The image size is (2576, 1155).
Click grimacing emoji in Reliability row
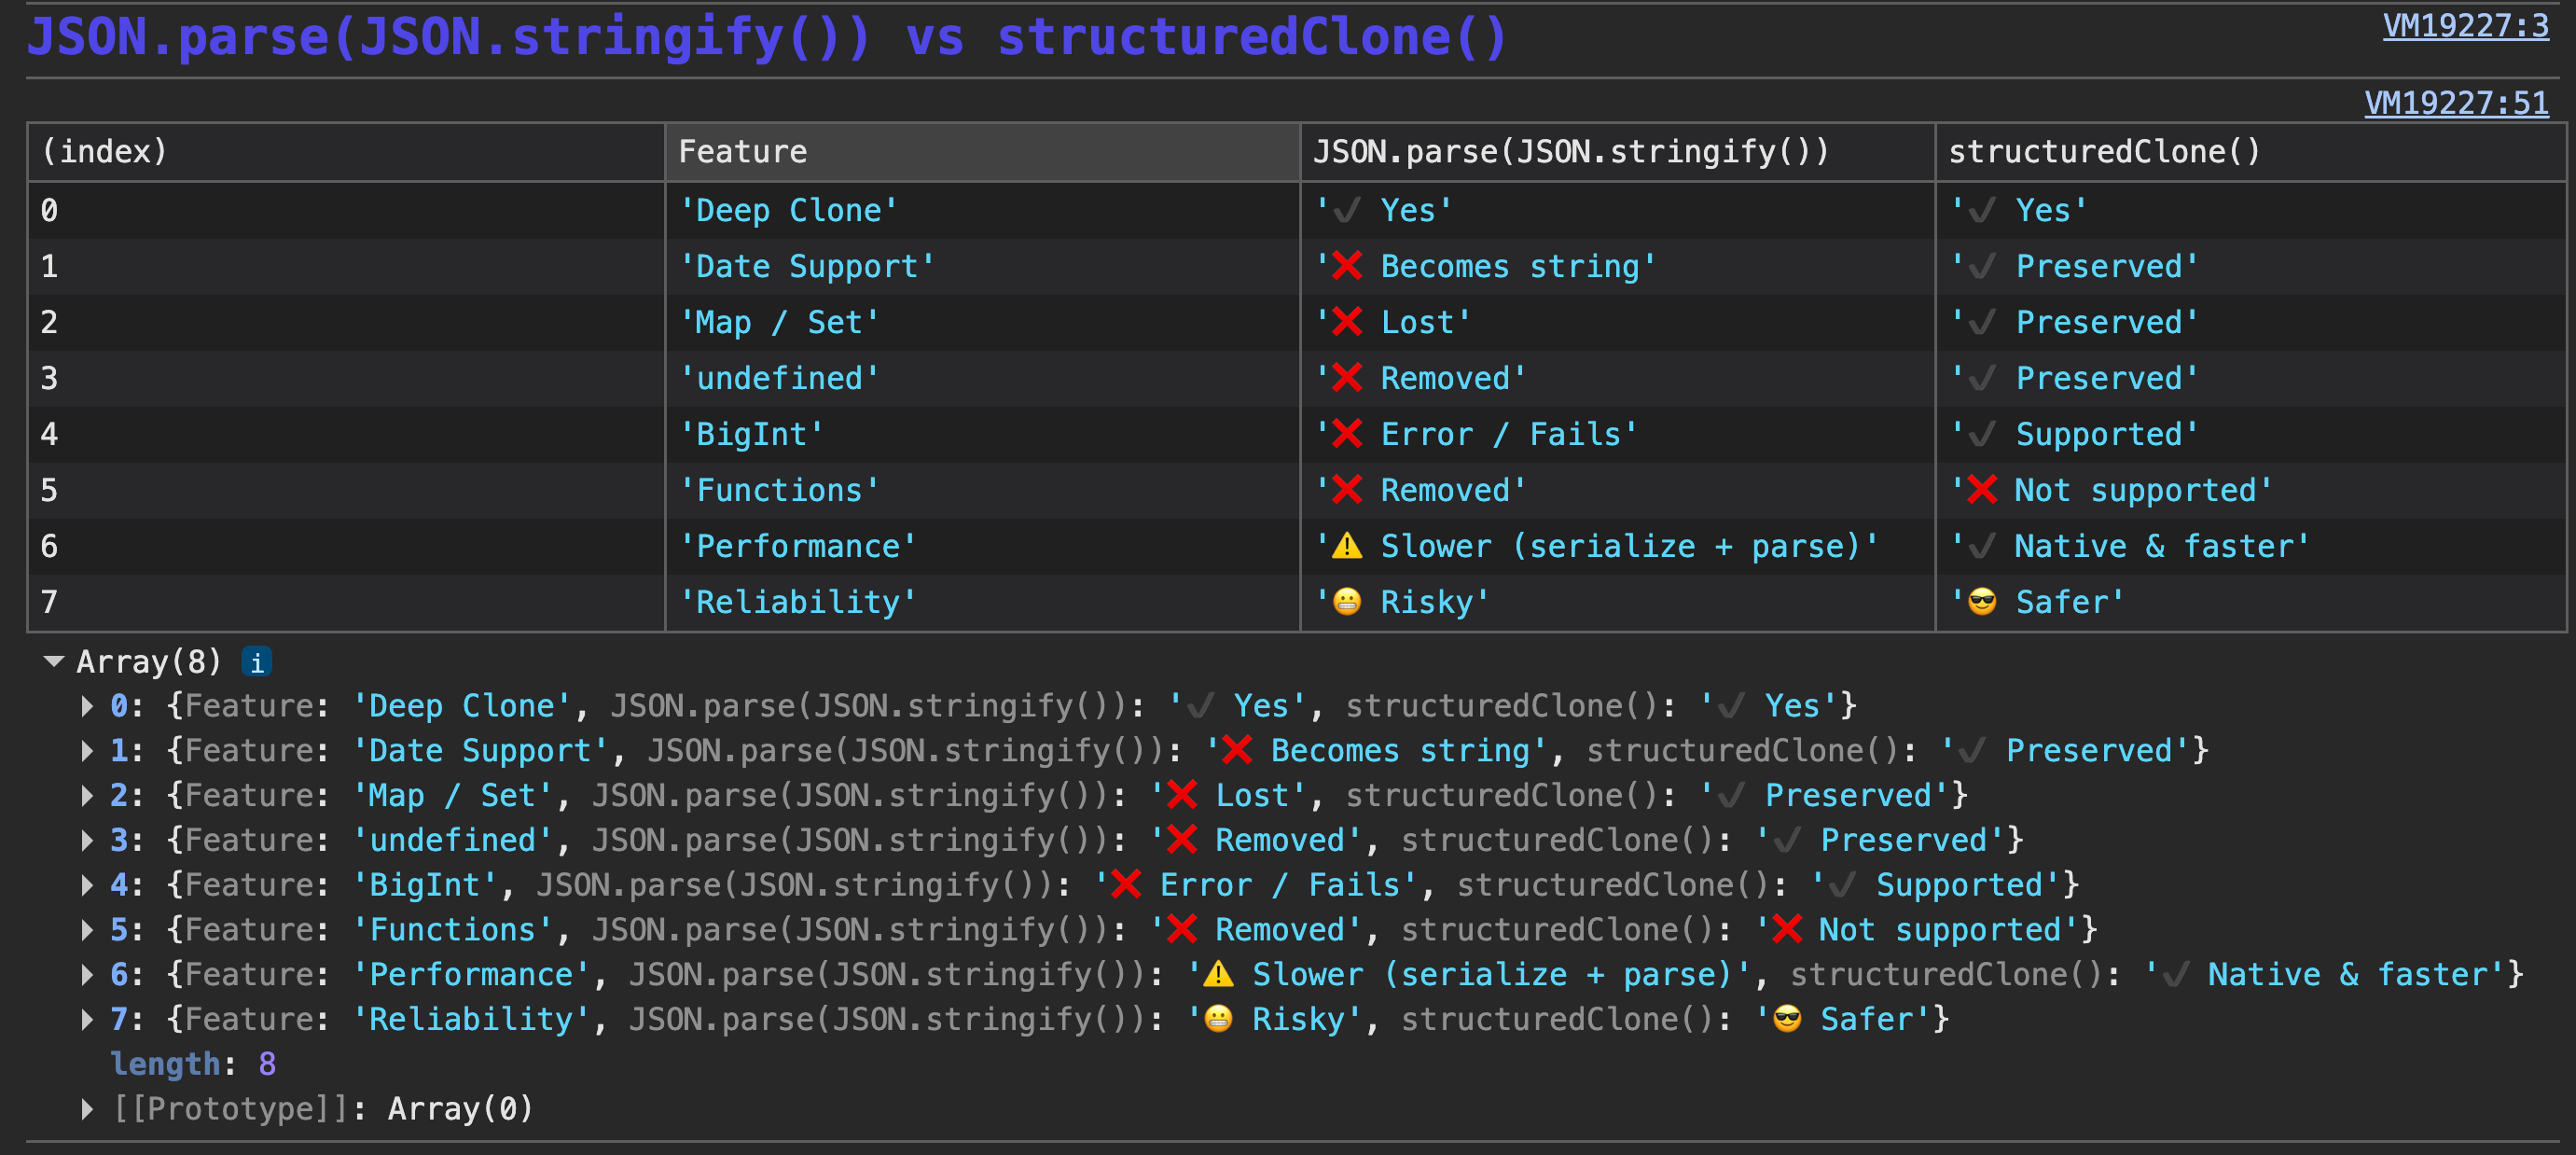1347,602
